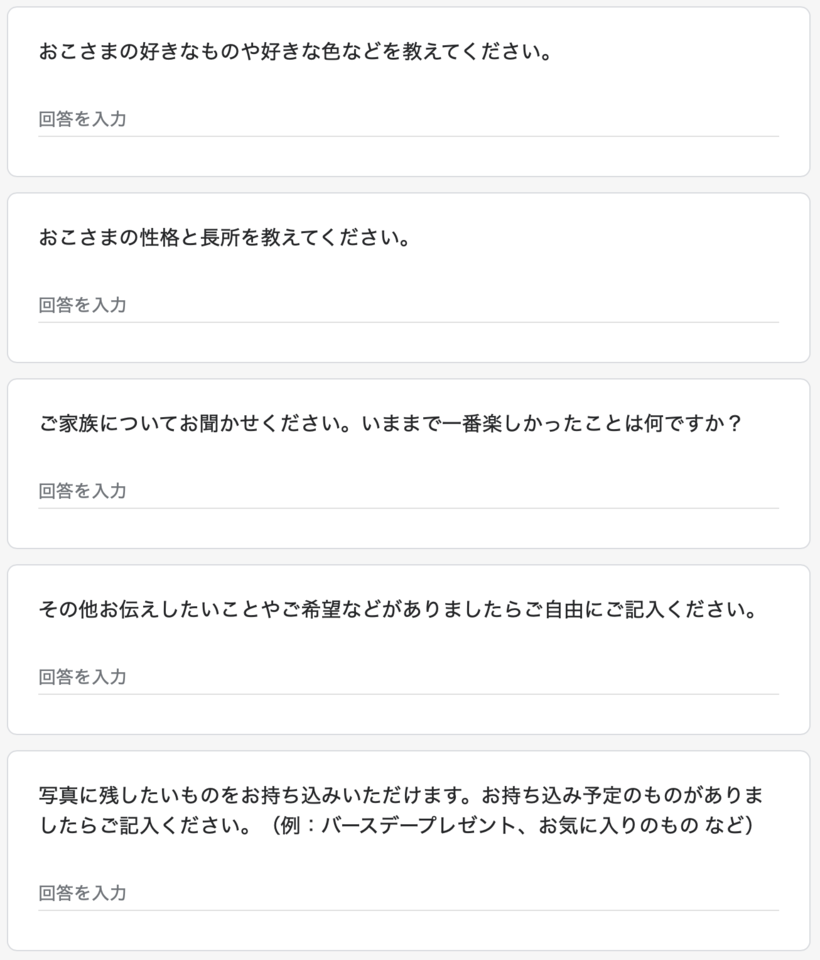Click the おこさまの性格と長所 question heading

pos(225,238)
